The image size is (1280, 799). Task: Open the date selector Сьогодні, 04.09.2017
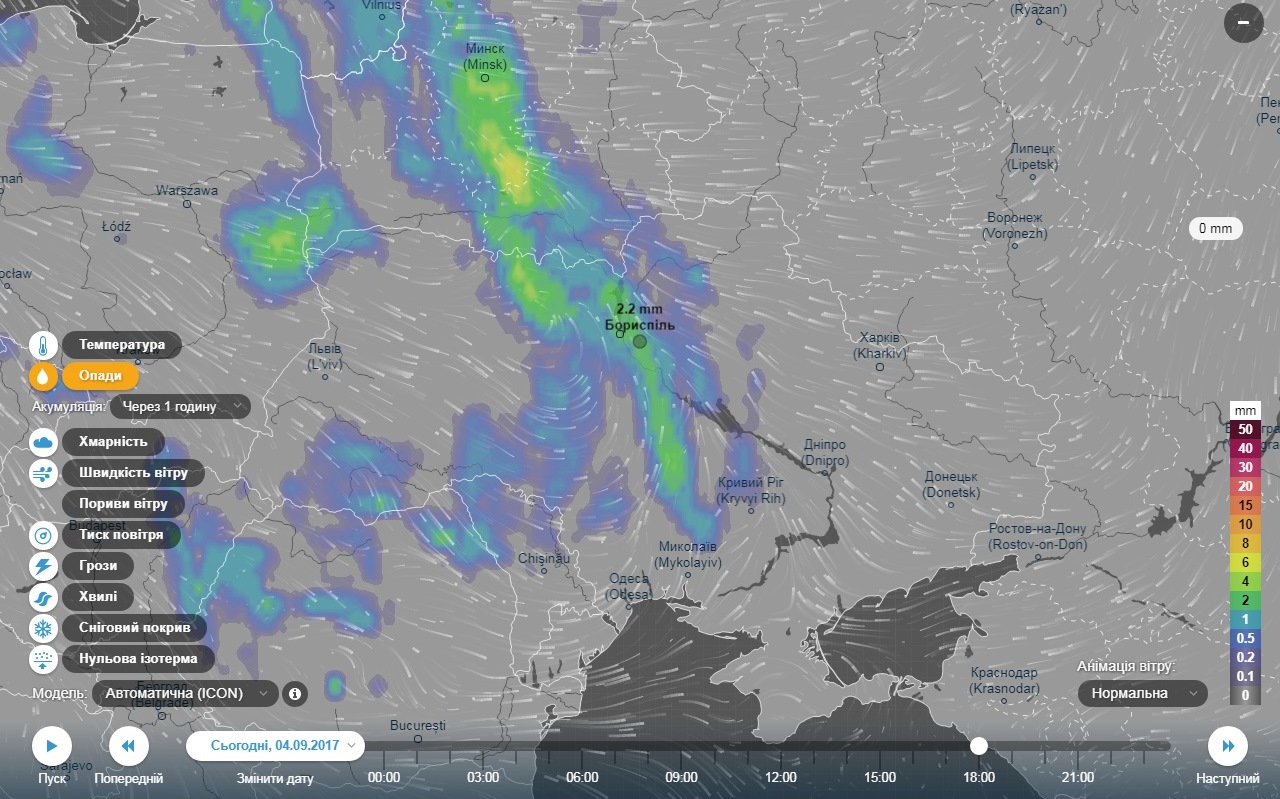tap(275, 746)
